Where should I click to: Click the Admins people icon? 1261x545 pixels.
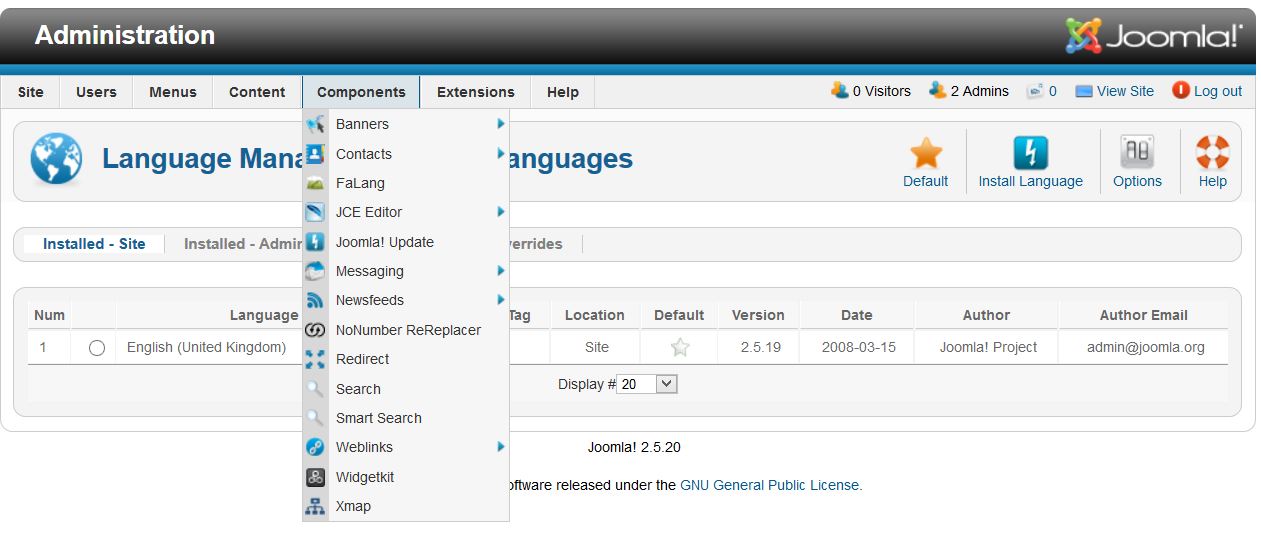(x=938, y=90)
